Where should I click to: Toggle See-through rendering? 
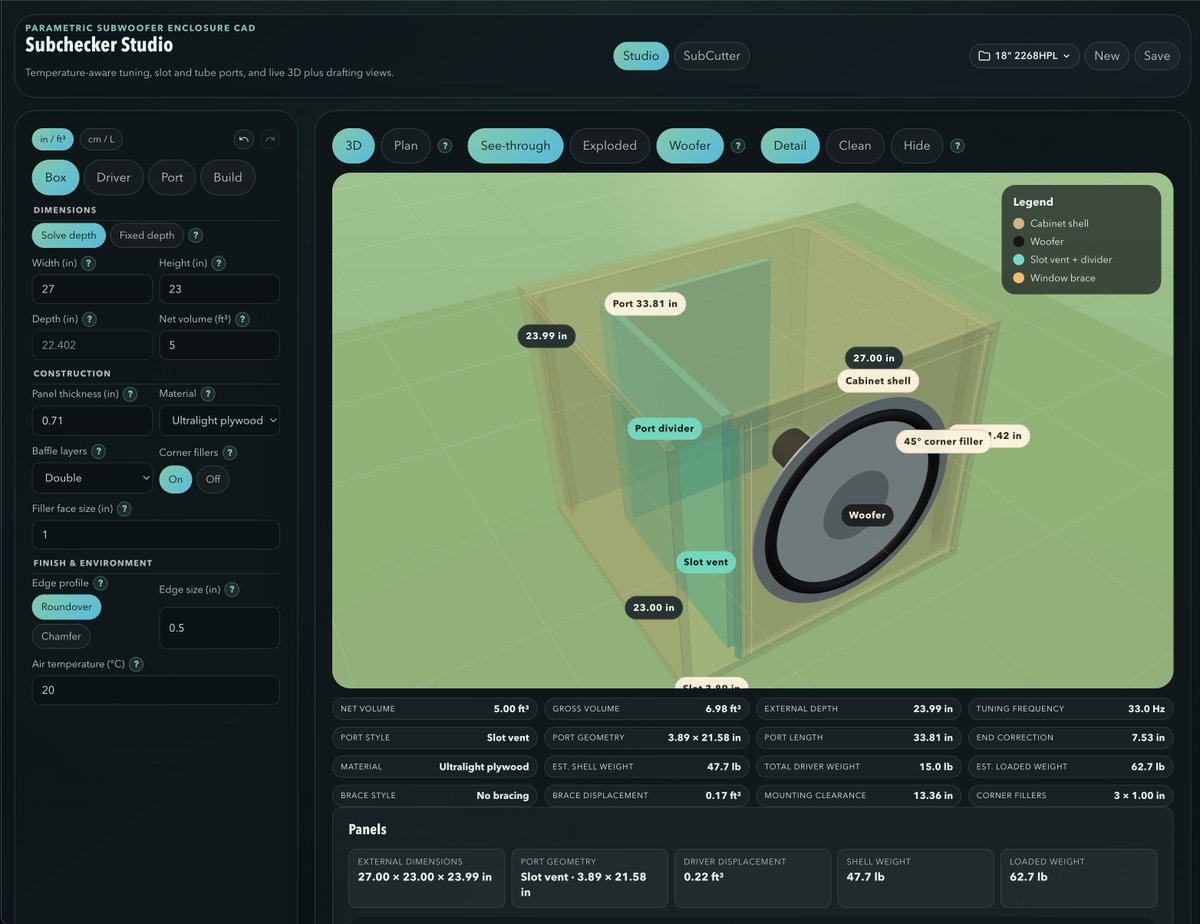pyautogui.click(x=515, y=146)
